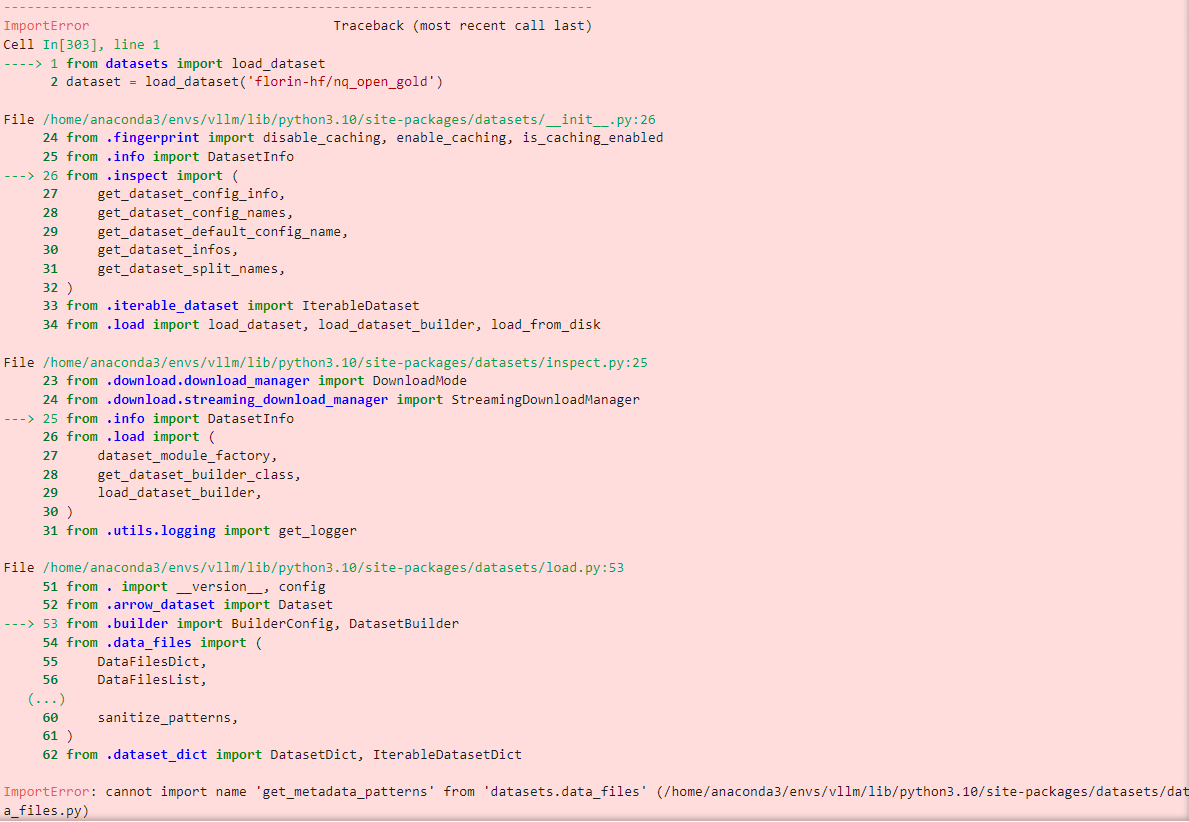Select the .builder module on line 53

(x=137, y=622)
